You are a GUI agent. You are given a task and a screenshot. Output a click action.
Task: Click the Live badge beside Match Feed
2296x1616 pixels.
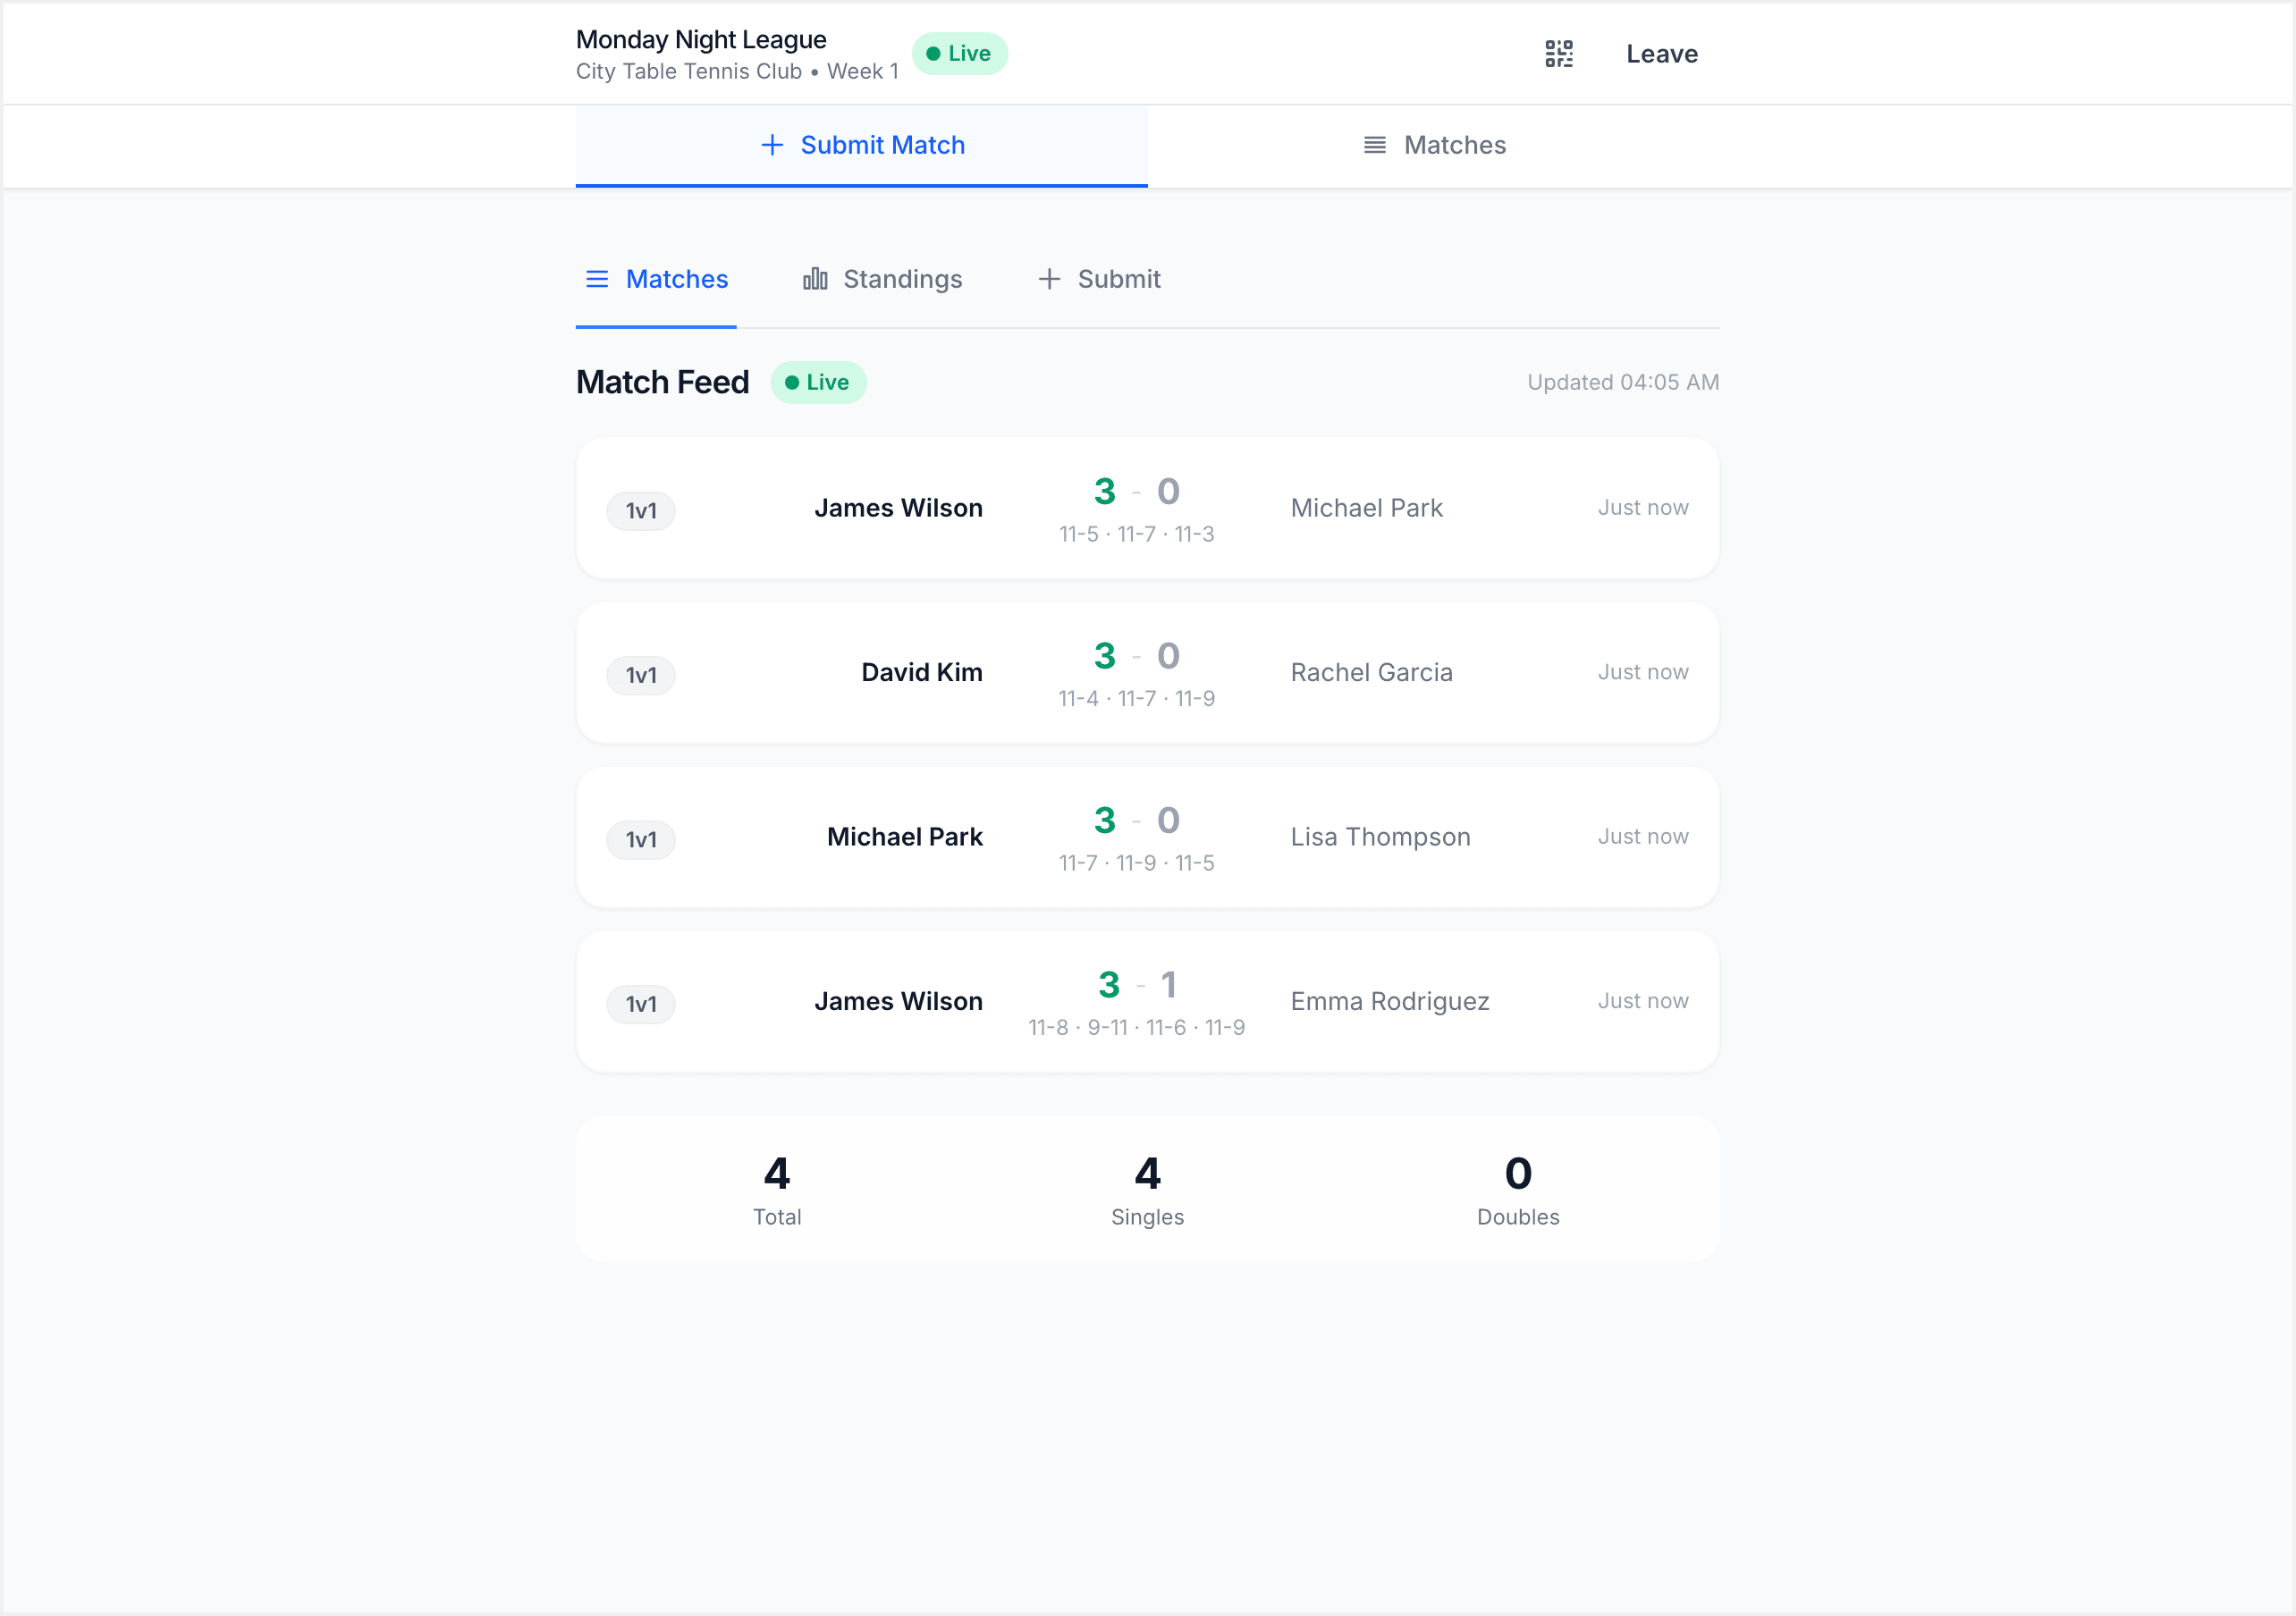pos(818,382)
